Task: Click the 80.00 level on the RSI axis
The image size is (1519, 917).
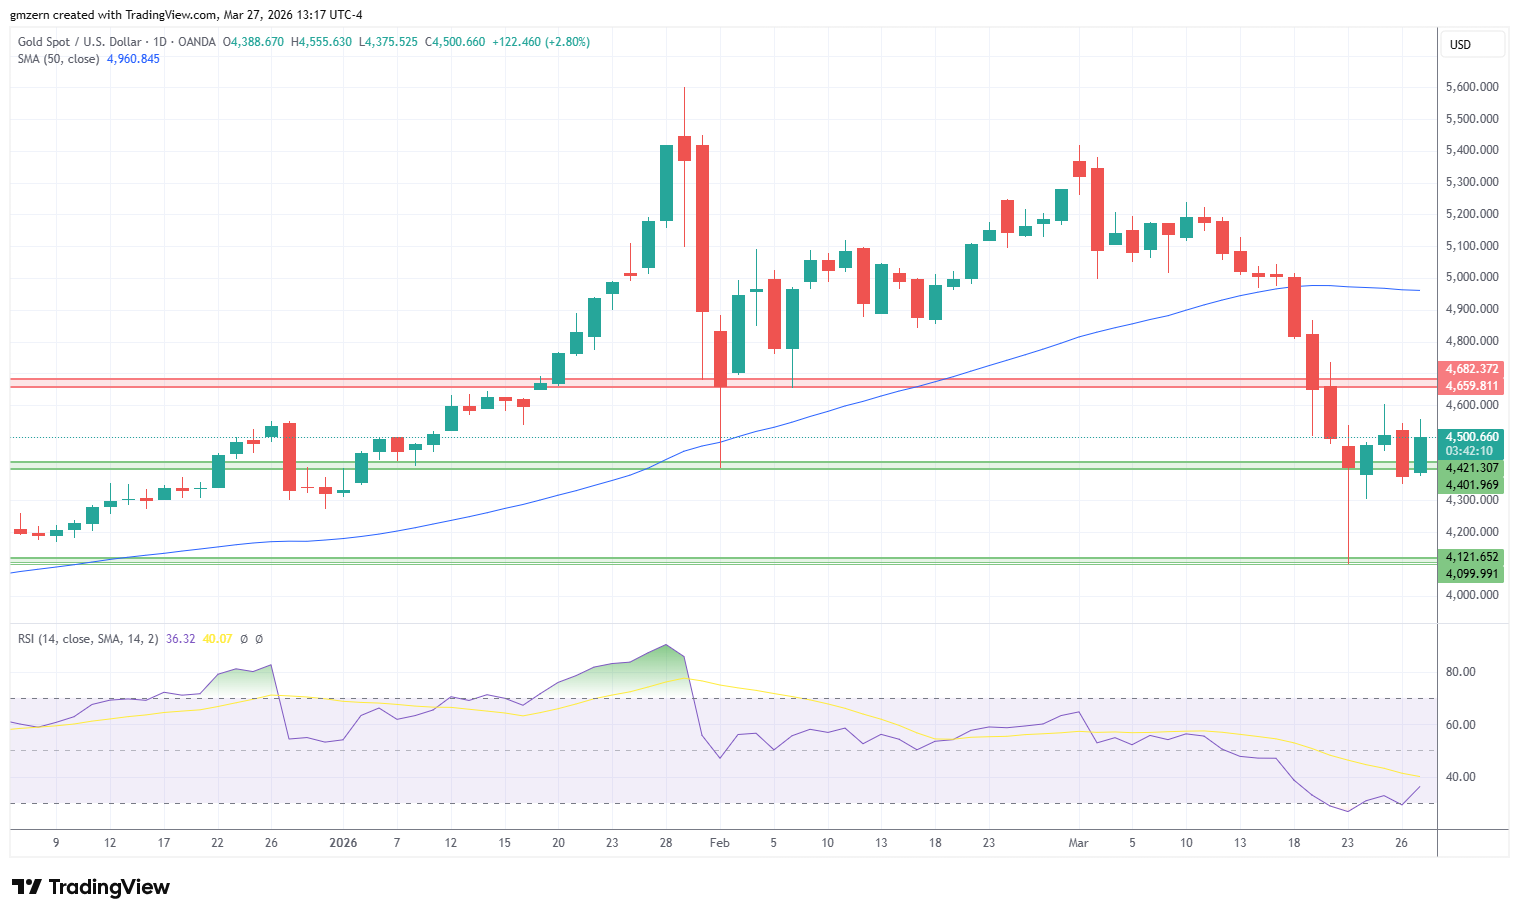Action: (x=1461, y=672)
